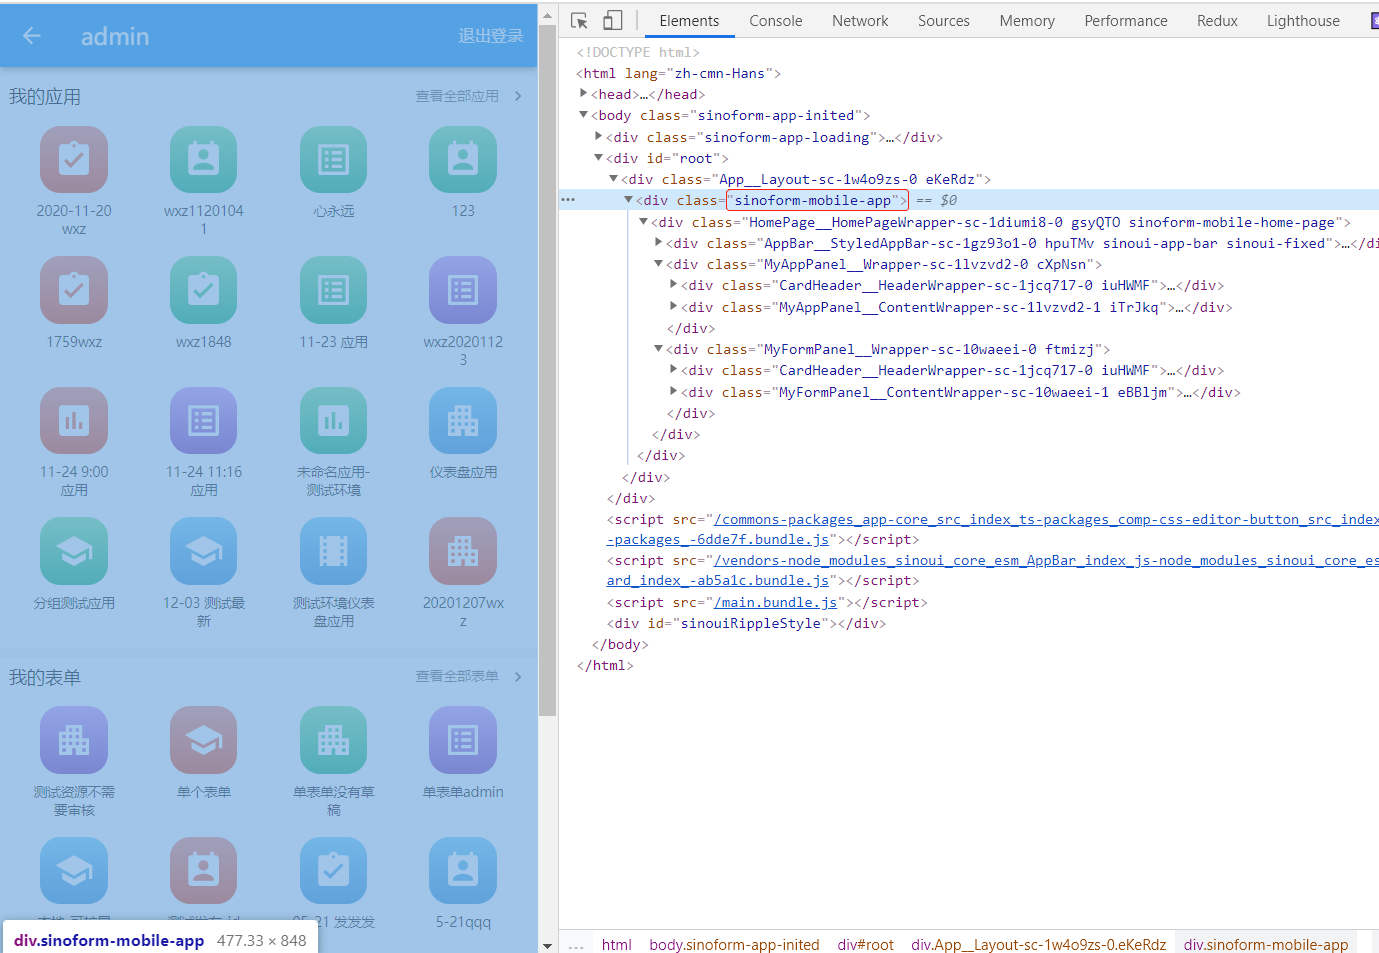Open the 11-23 应用 app icon
The image size is (1379, 953).
pyautogui.click(x=333, y=290)
